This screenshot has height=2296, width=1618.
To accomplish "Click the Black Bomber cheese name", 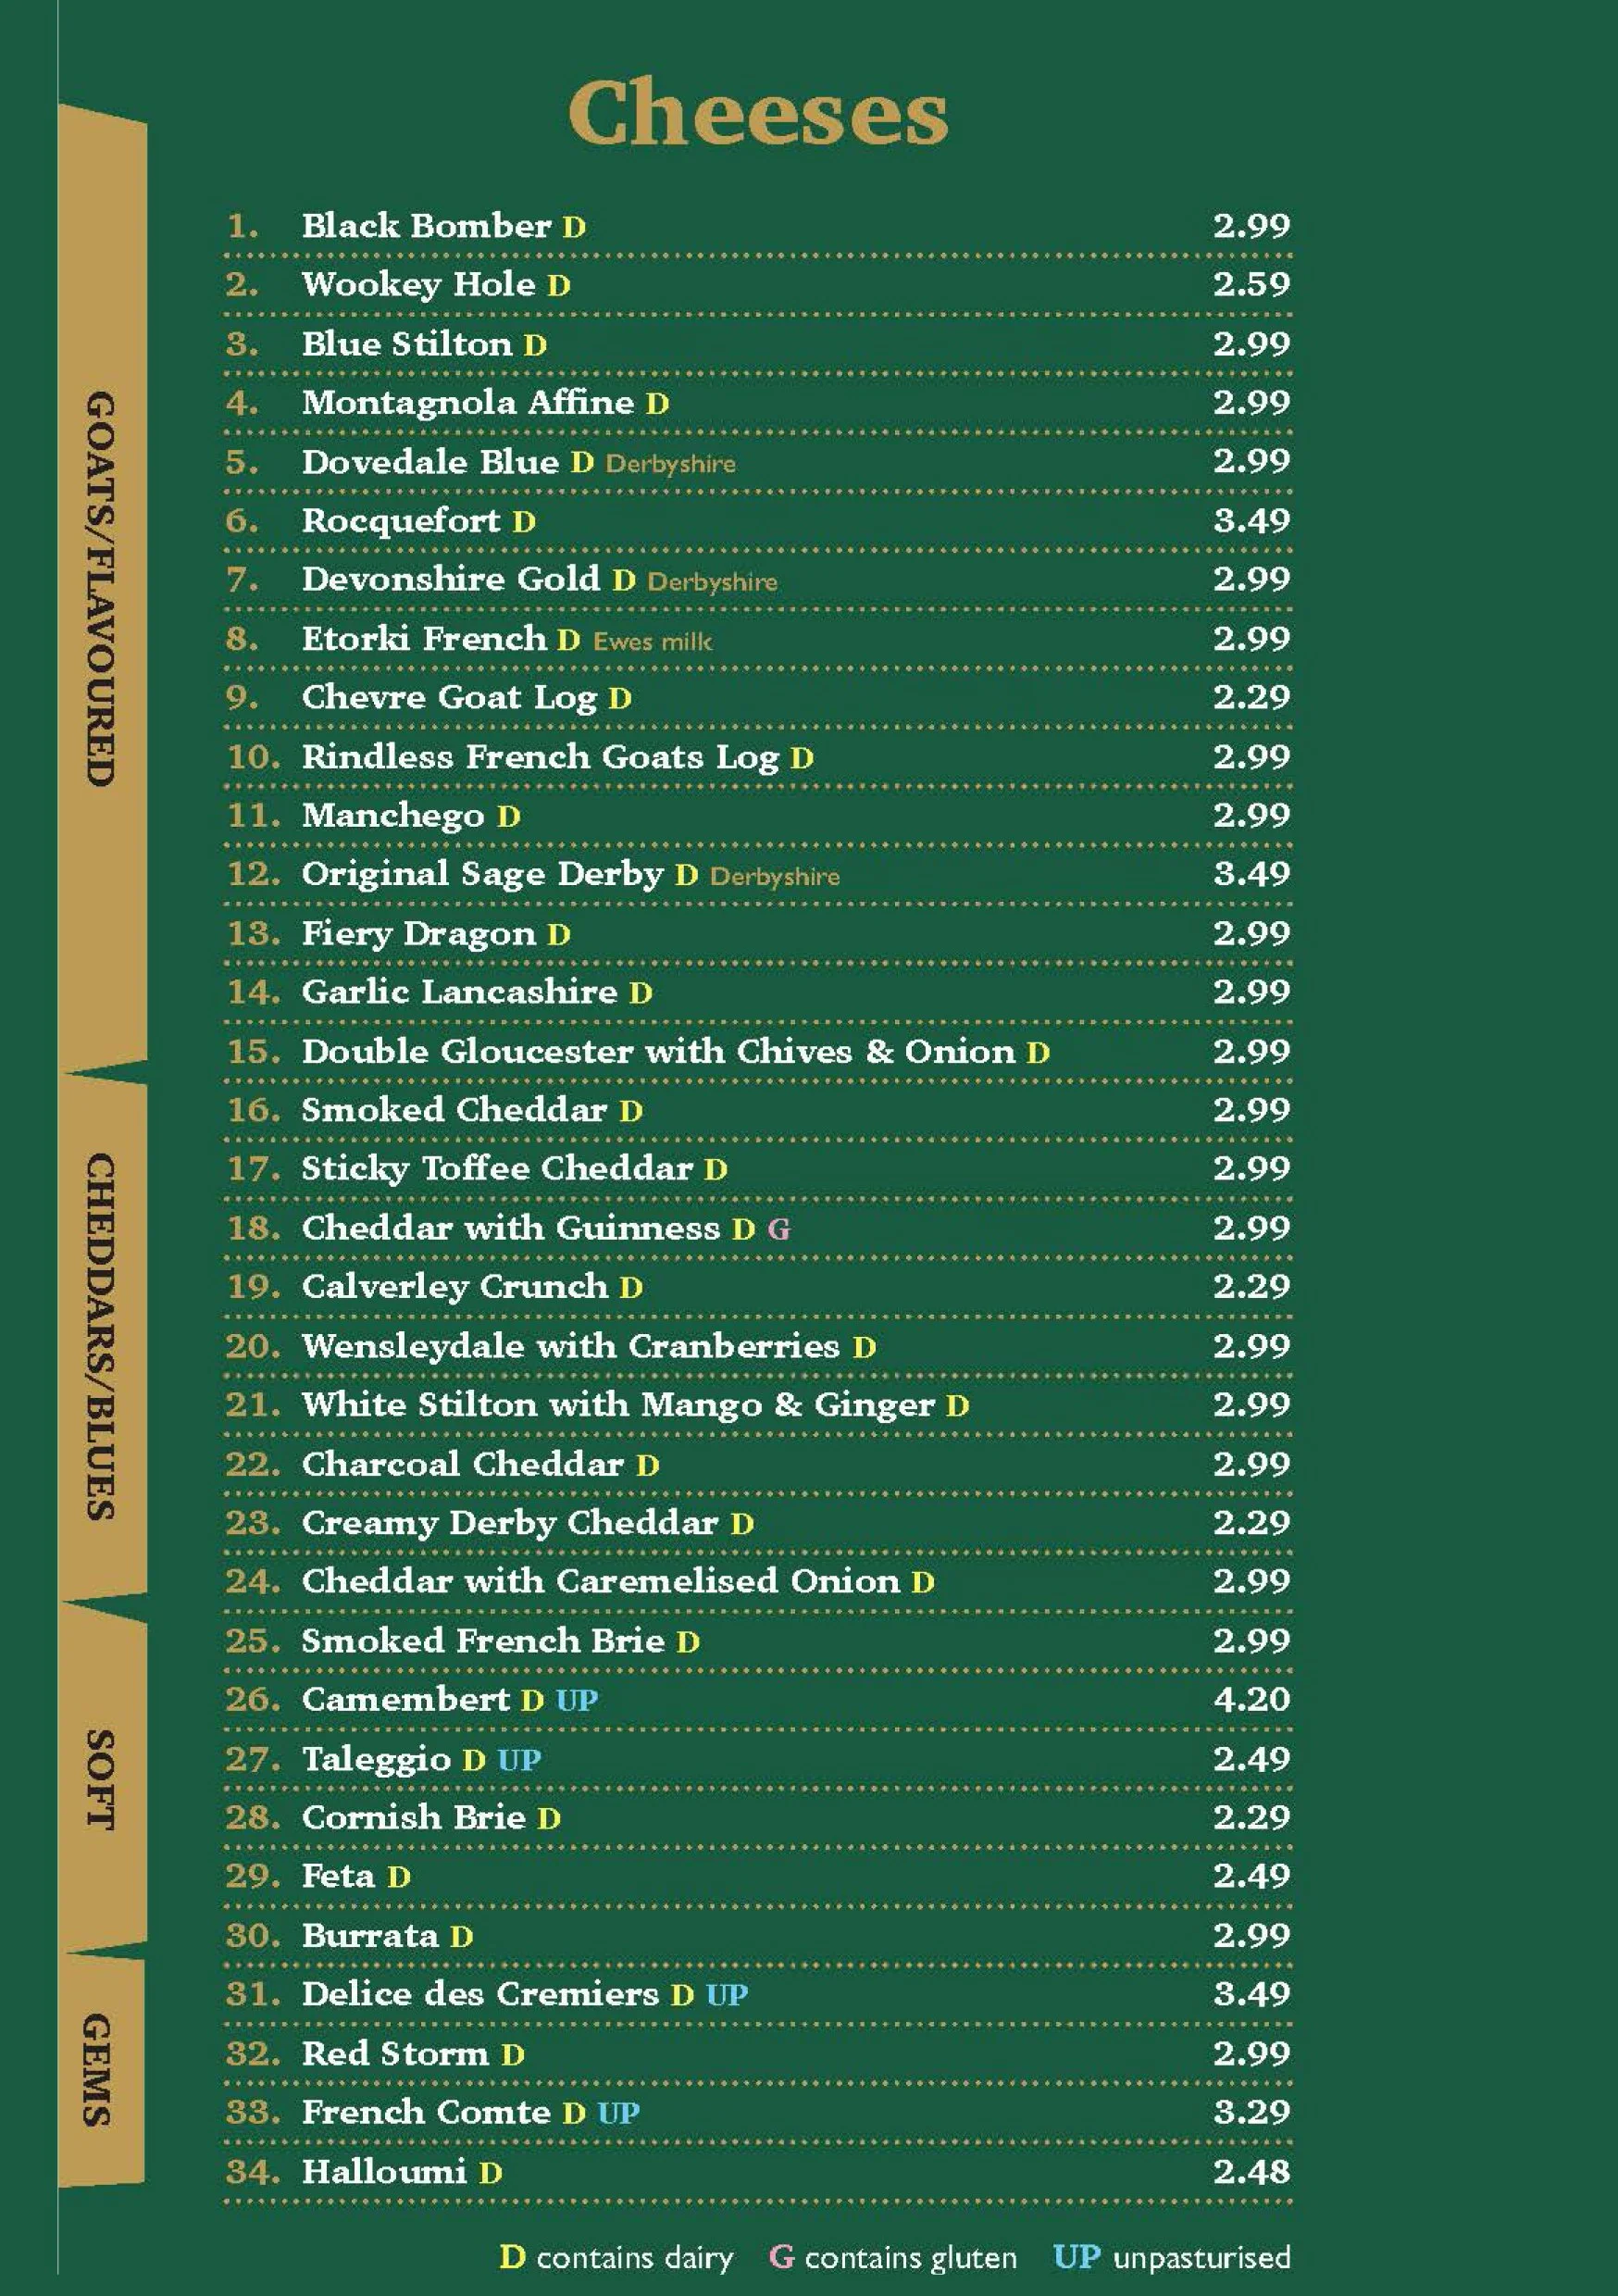I will coord(426,226).
